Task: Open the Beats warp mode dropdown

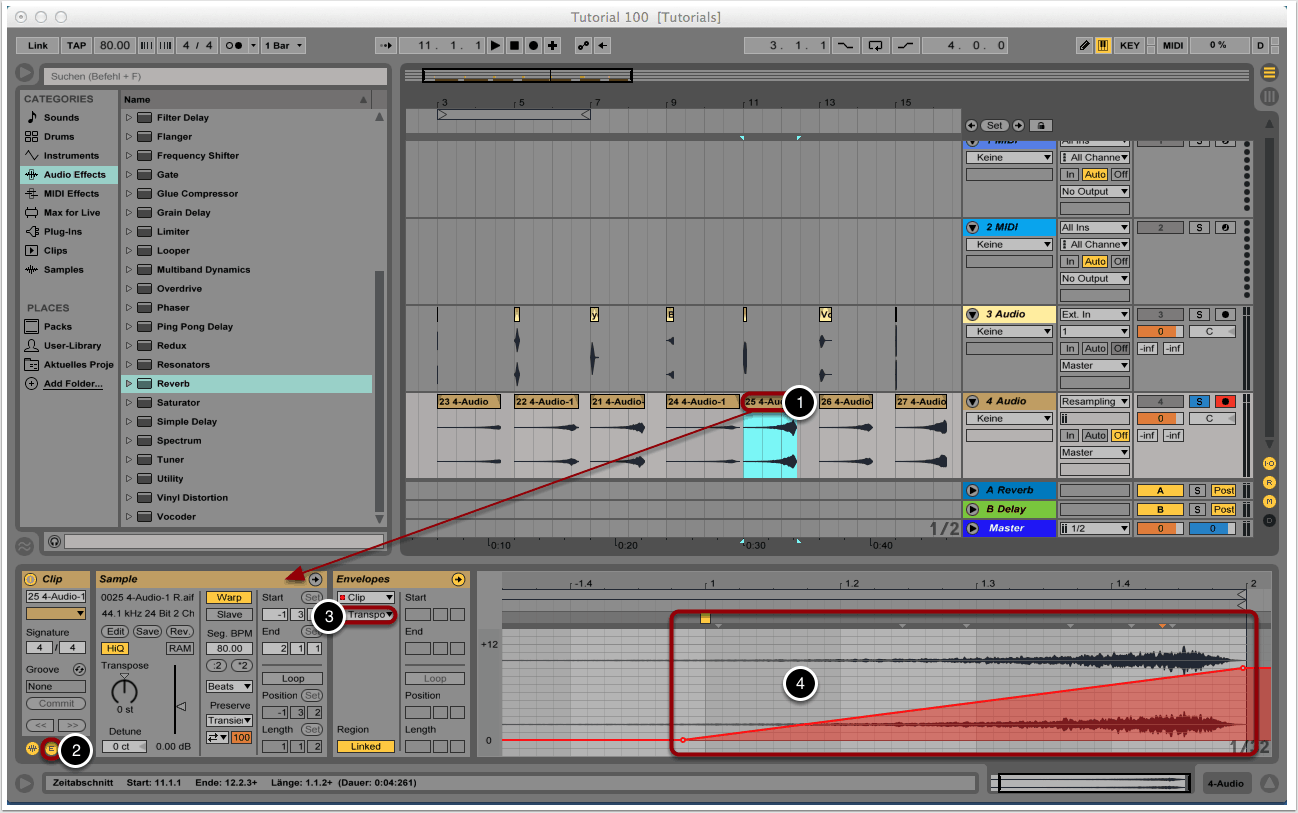Action: coord(228,687)
